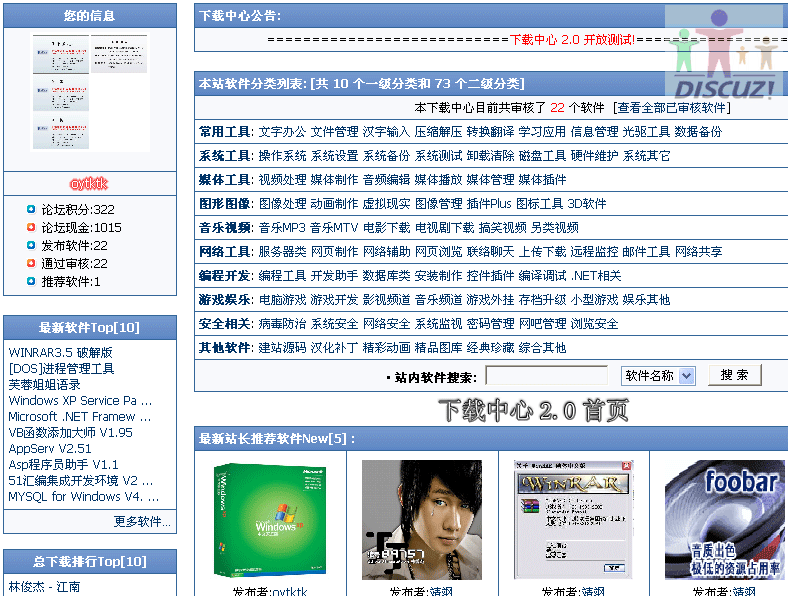788x596 pixels.
Task: Open 电脑游戏 subcategory
Action: (282, 300)
